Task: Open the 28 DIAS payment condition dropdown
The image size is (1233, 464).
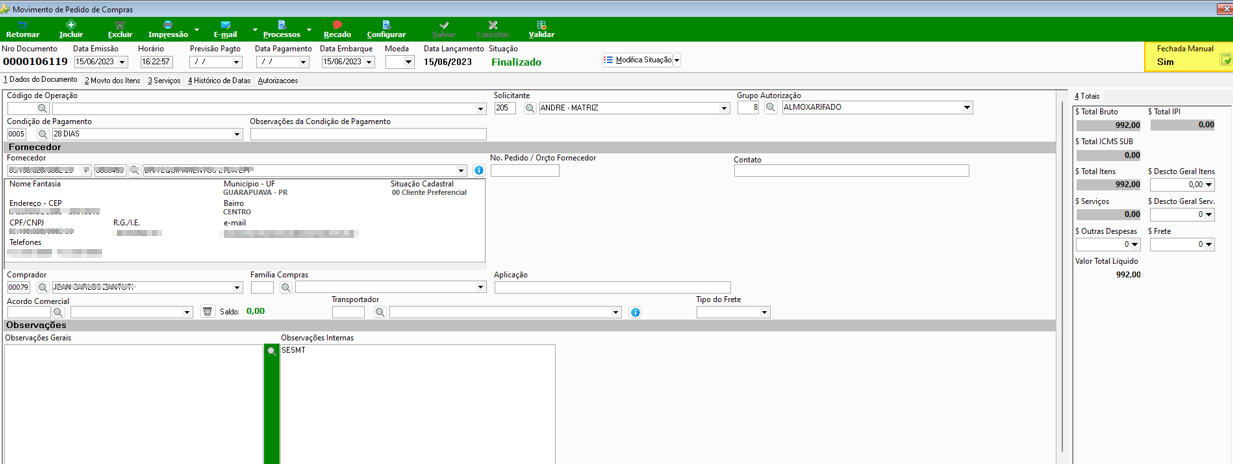Action: pos(237,134)
